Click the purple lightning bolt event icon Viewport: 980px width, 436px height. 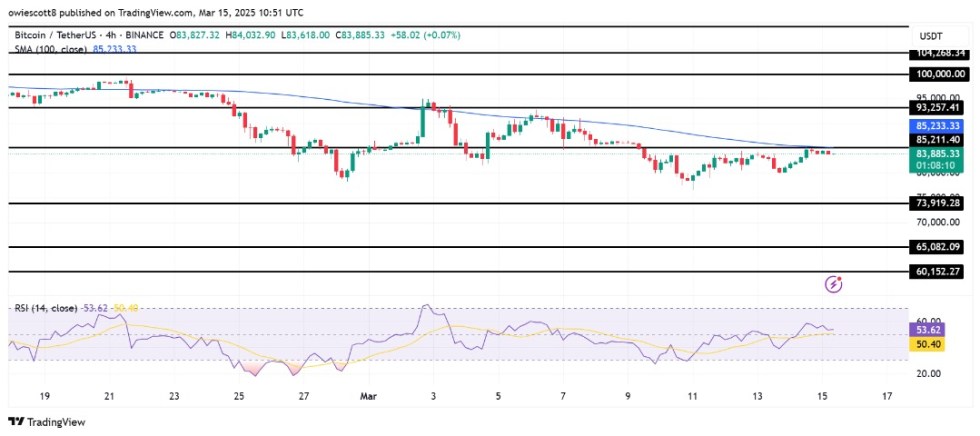click(834, 285)
